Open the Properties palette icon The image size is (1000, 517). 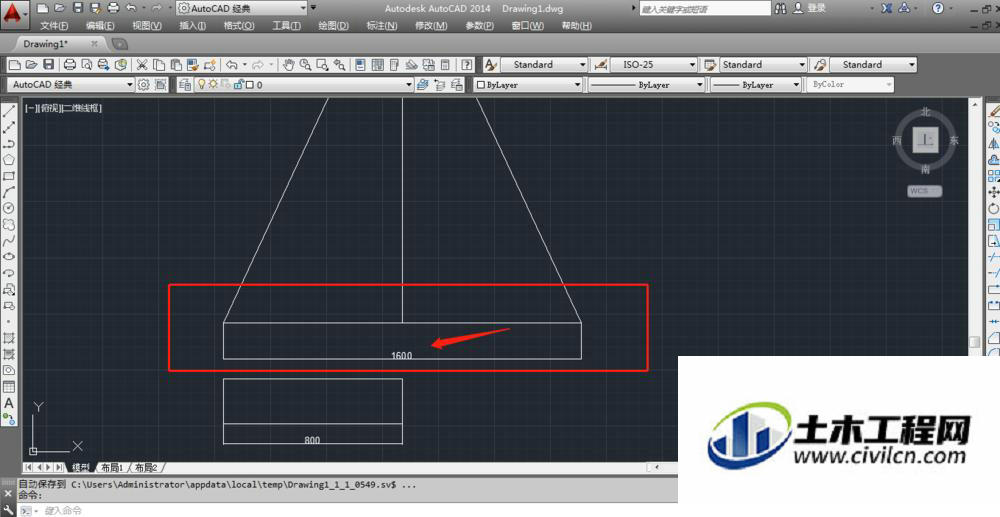(x=360, y=64)
